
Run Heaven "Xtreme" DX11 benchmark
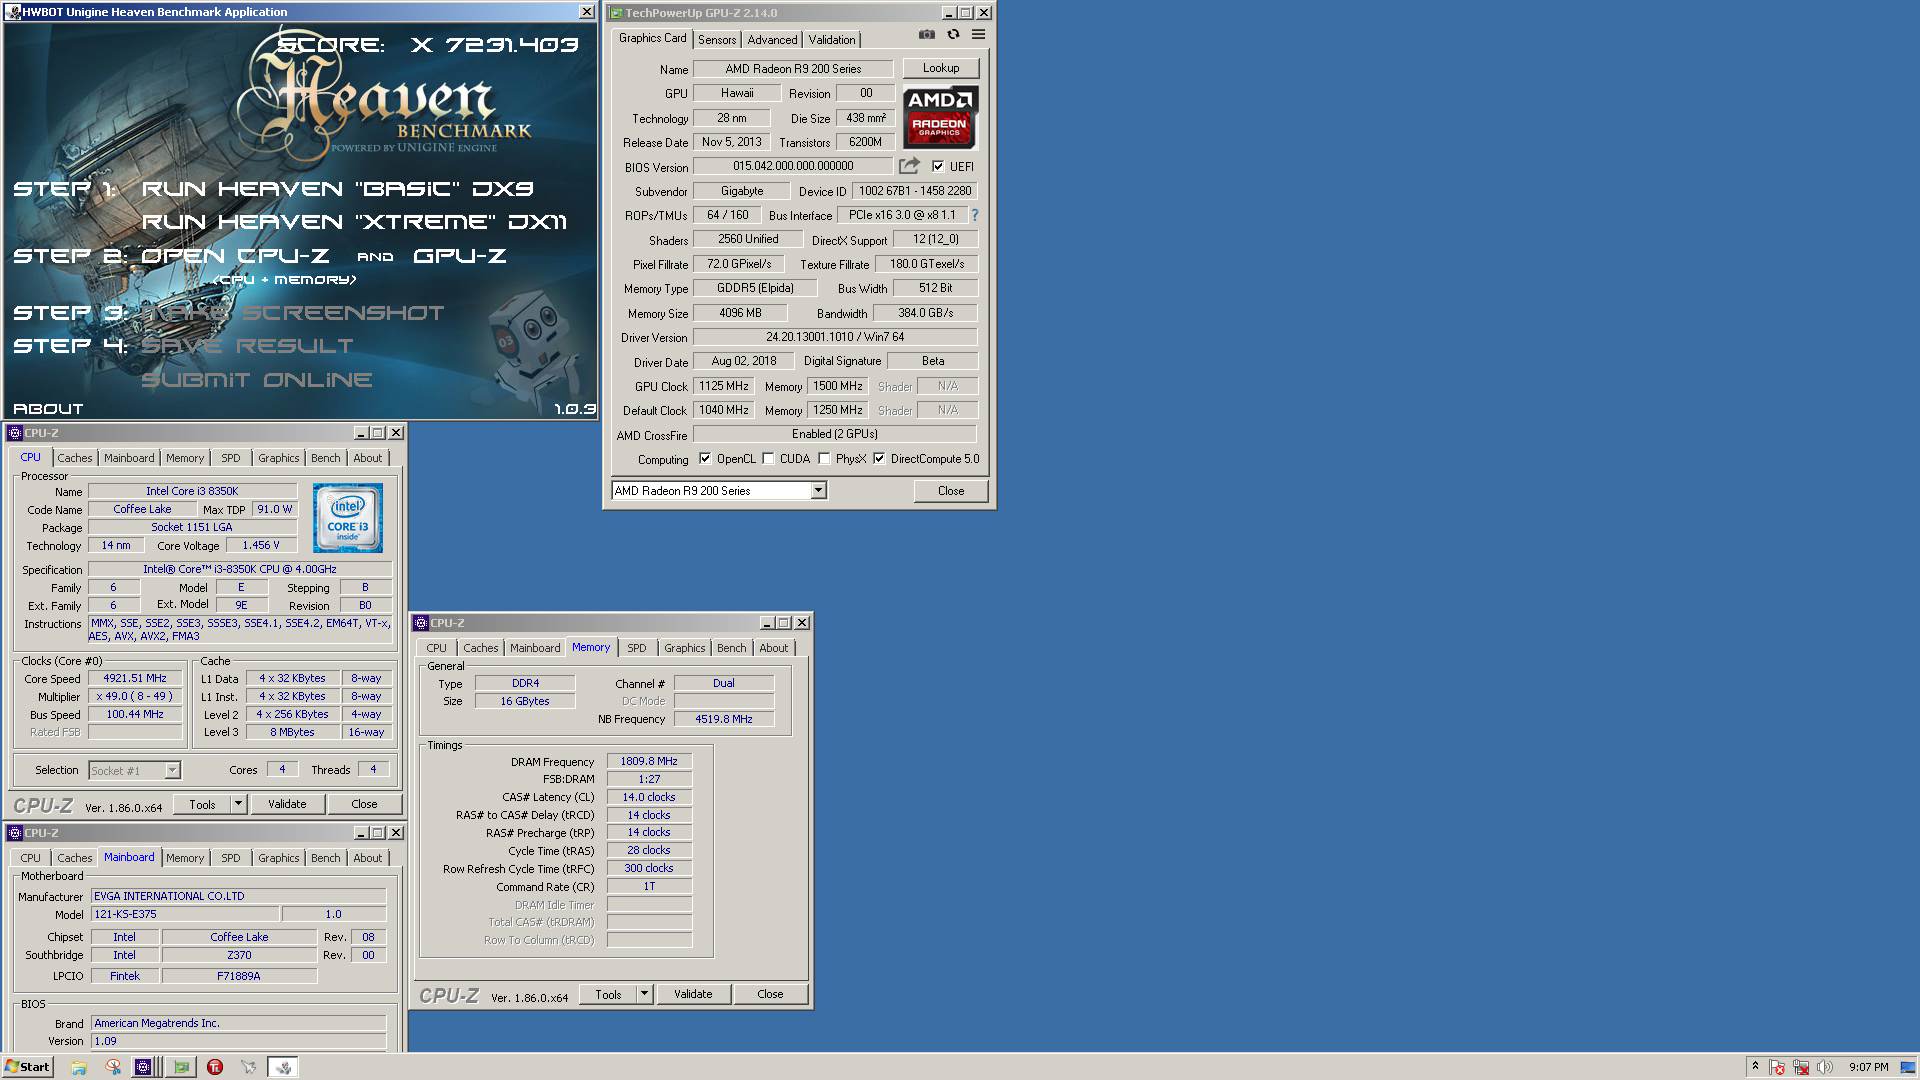pyautogui.click(x=354, y=222)
